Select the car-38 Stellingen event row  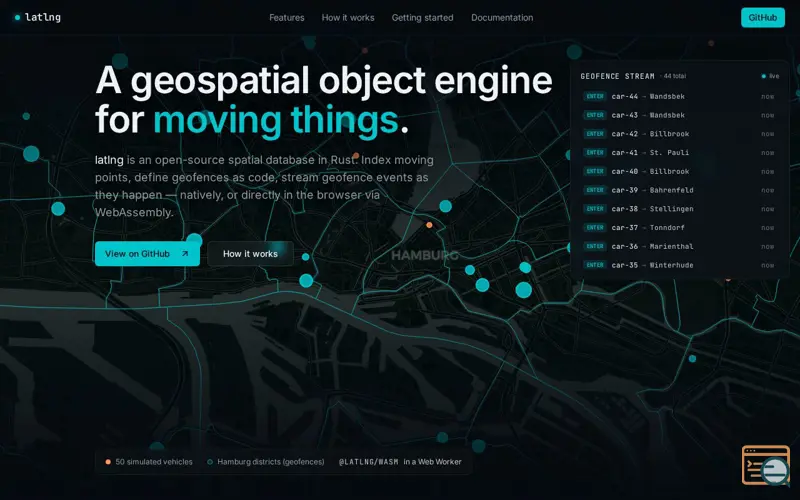click(679, 209)
